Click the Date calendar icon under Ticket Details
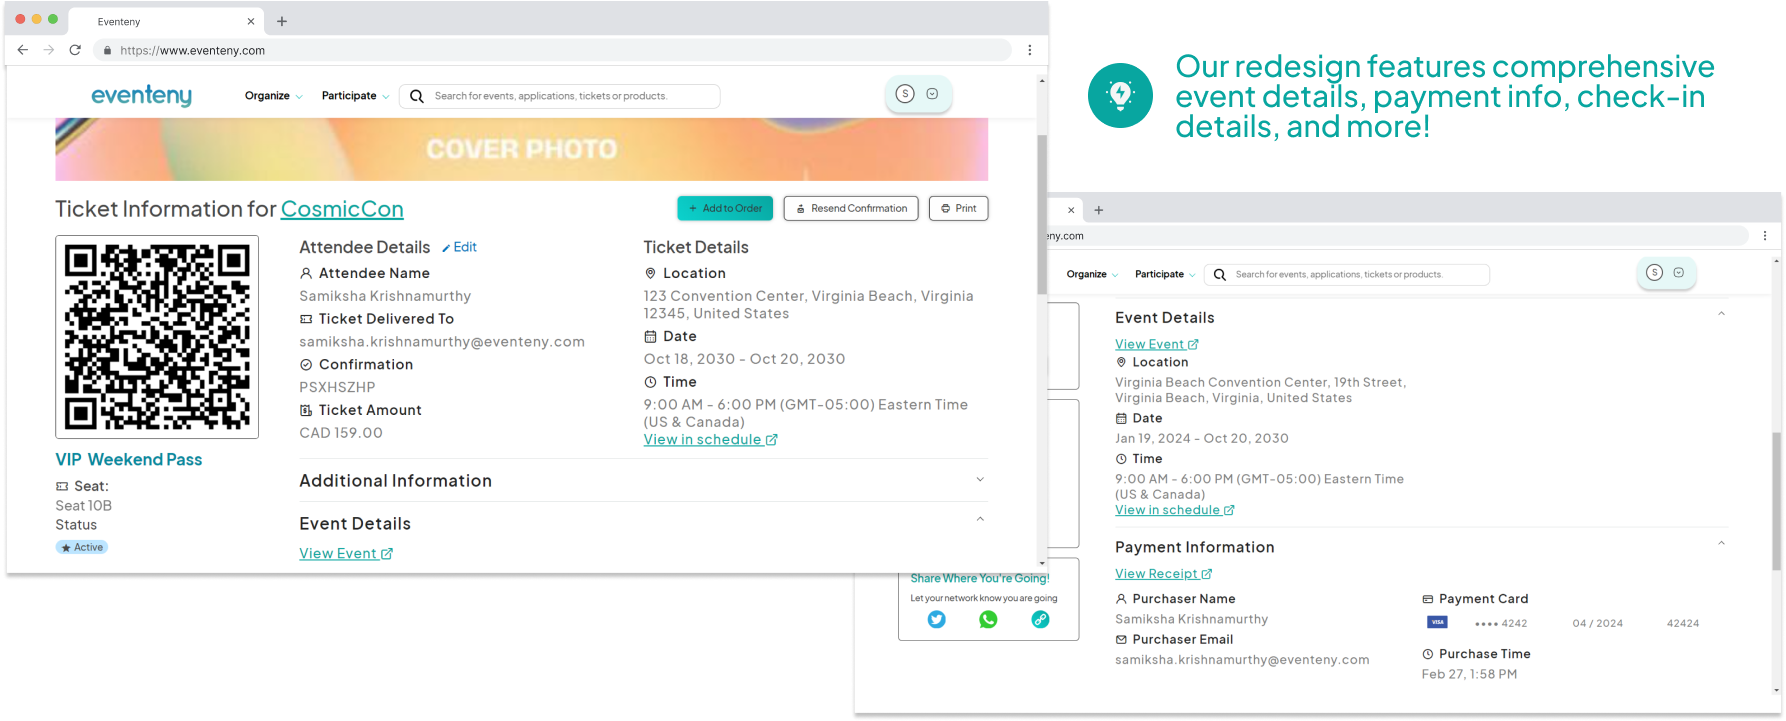The width and height of the screenshot is (1786, 721). (650, 337)
